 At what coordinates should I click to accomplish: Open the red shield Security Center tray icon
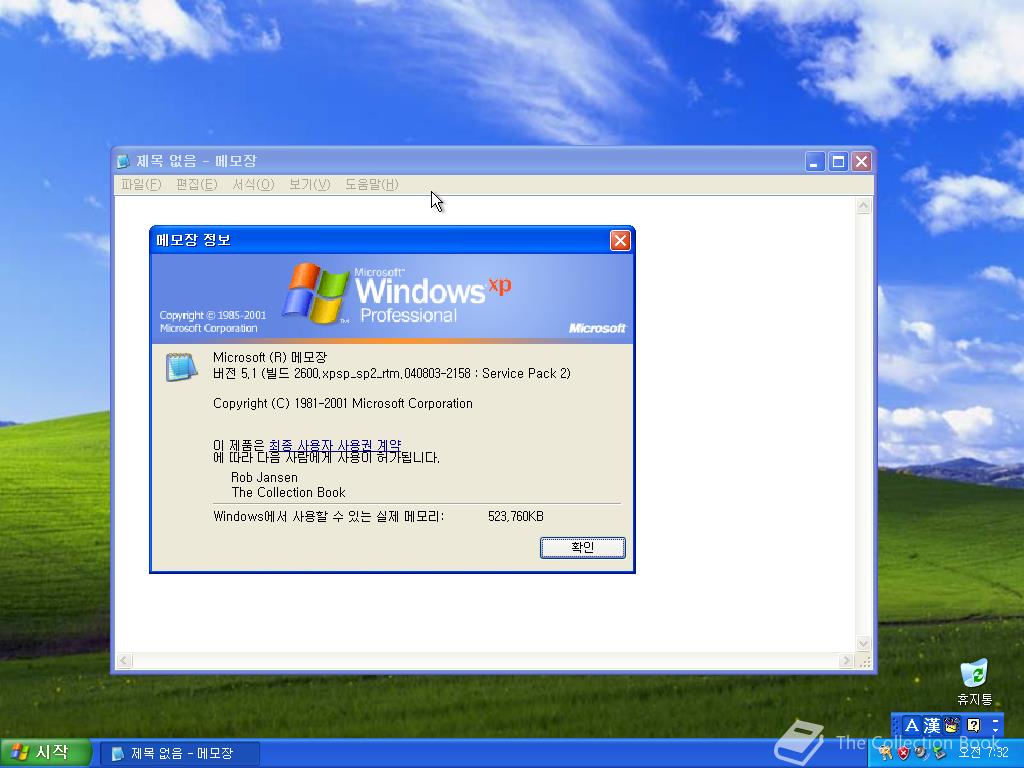pyautogui.click(x=903, y=753)
